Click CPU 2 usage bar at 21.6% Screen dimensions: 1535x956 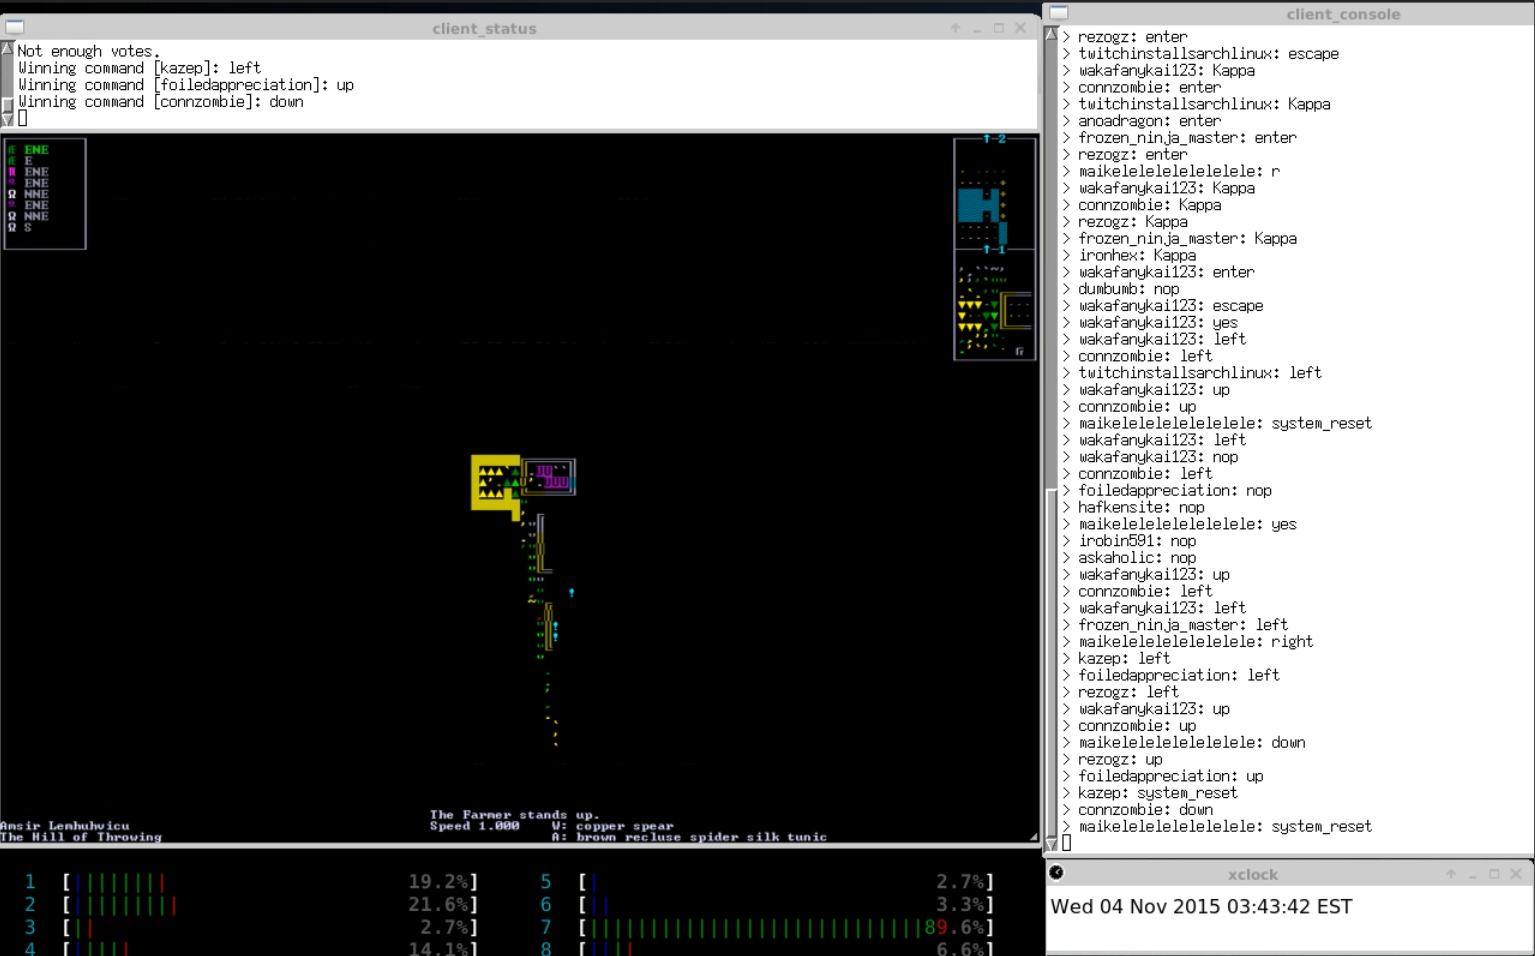(270, 905)
